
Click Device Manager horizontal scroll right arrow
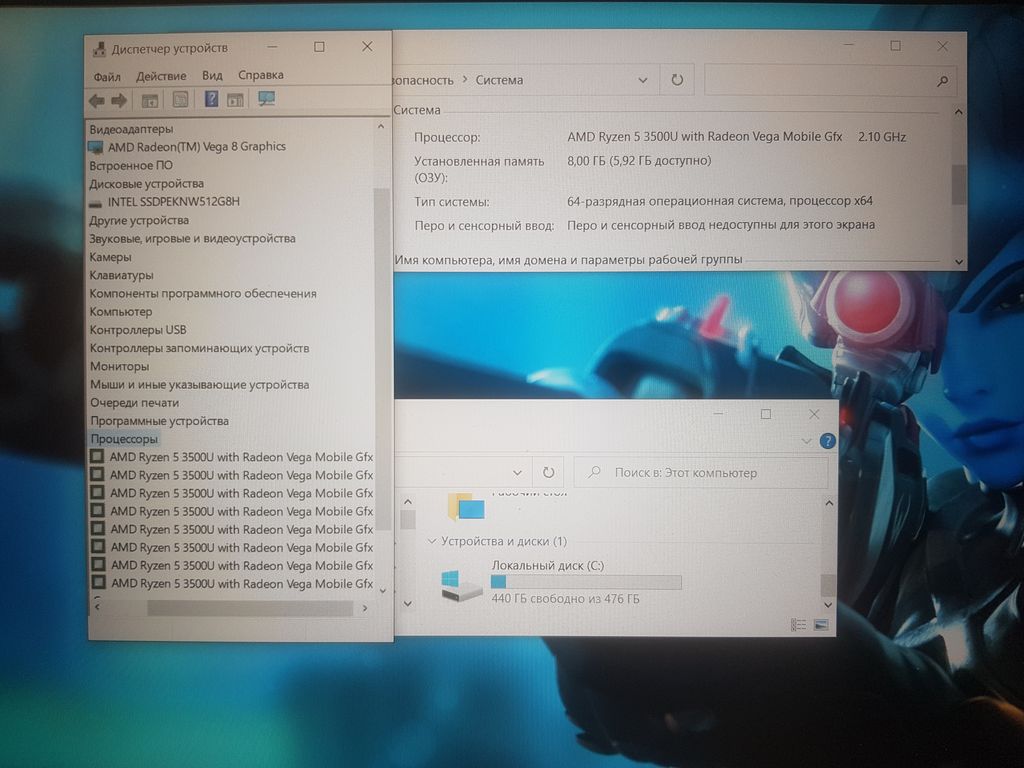[x=364, y=608]
